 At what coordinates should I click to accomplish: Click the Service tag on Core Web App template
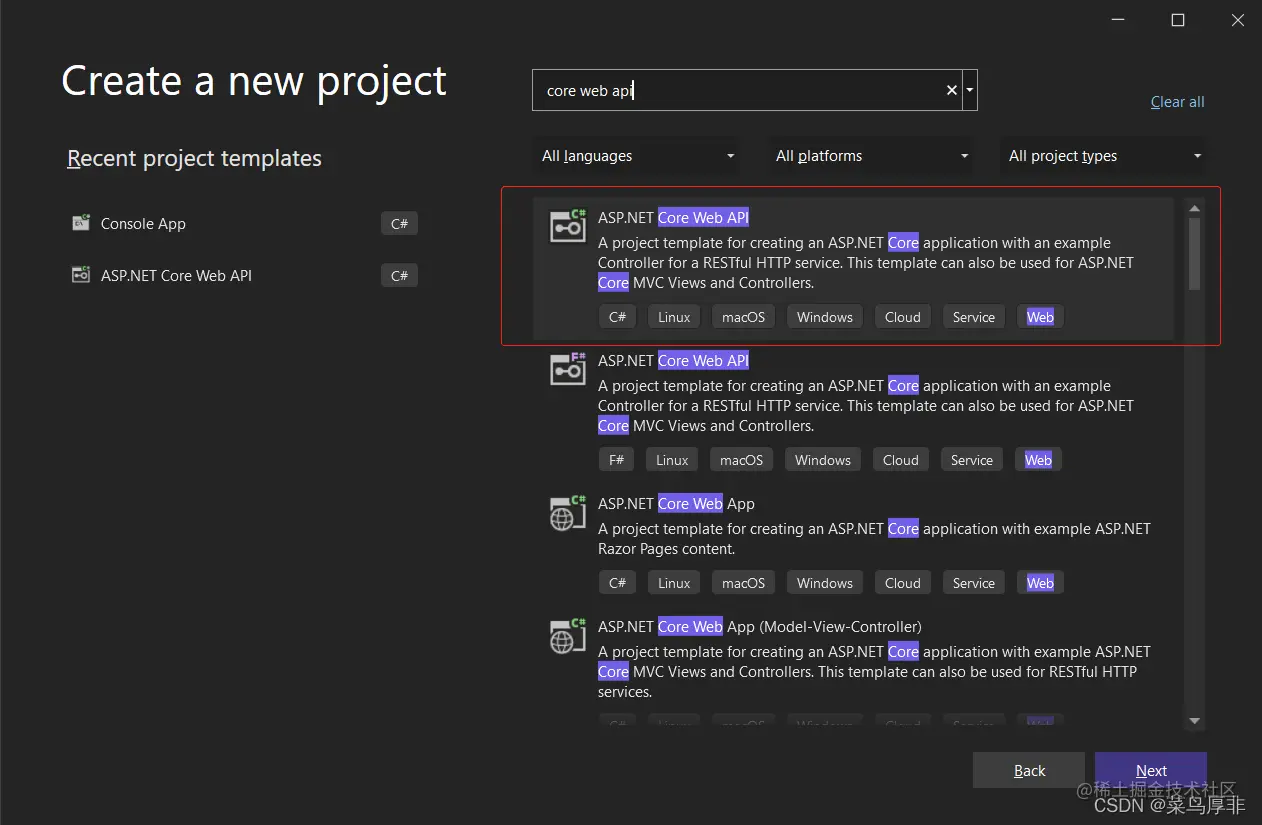tap(973, 583)
